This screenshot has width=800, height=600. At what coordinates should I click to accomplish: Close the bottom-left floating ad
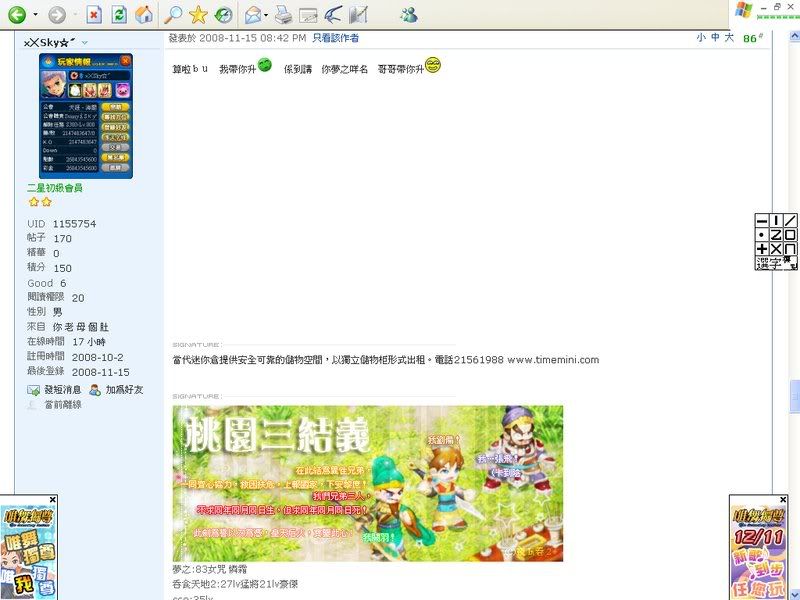pyautogui.click(x=53, y=499)
